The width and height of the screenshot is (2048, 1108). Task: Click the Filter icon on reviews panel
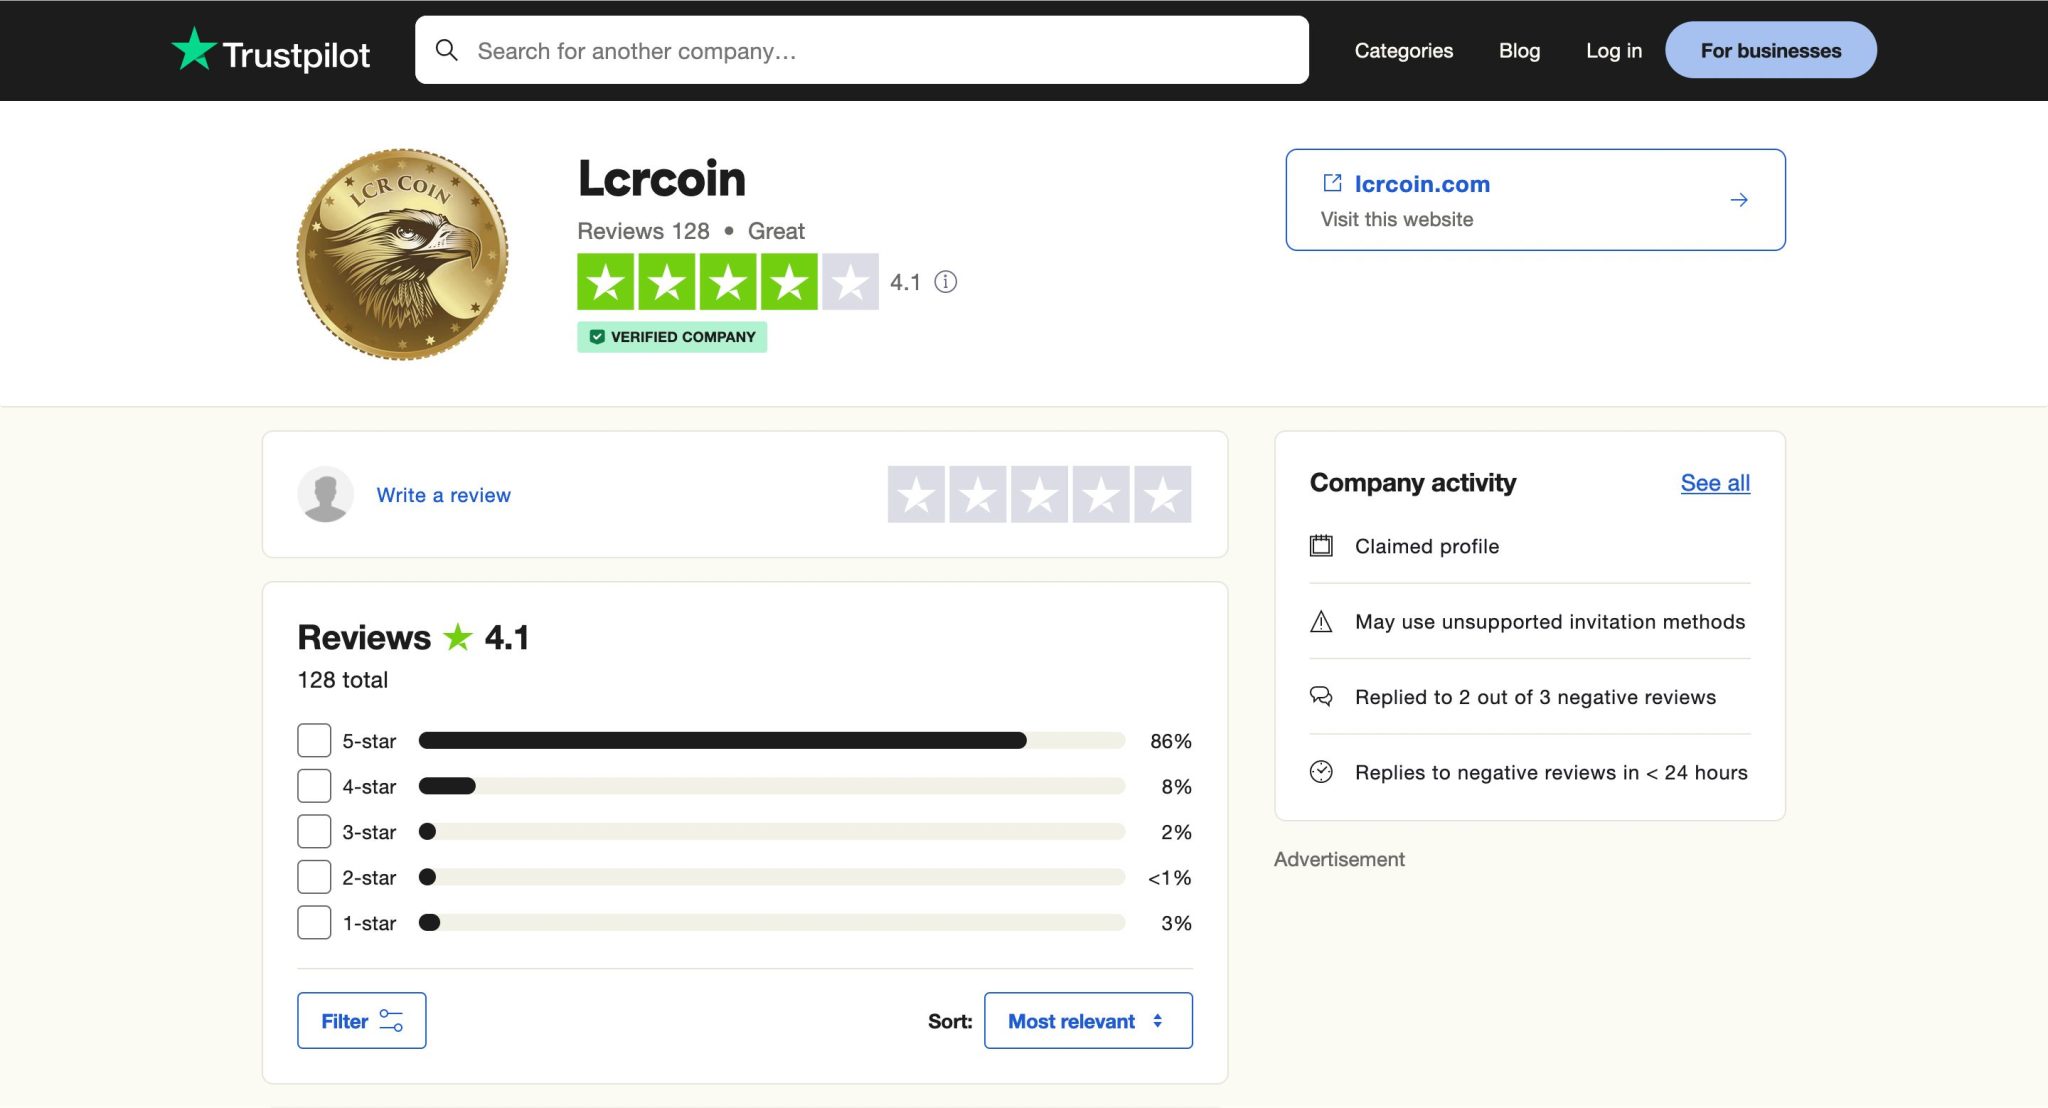click(x=392, y=1020)
